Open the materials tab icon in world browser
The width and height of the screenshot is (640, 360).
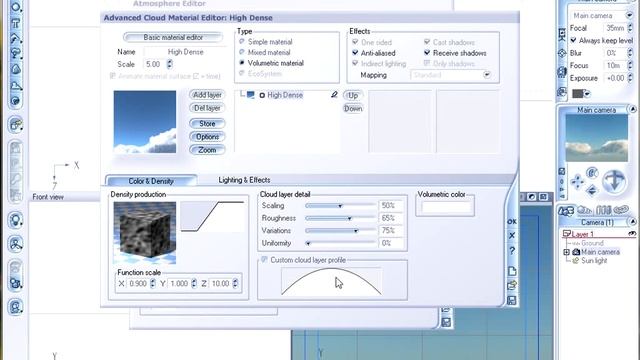584,210
